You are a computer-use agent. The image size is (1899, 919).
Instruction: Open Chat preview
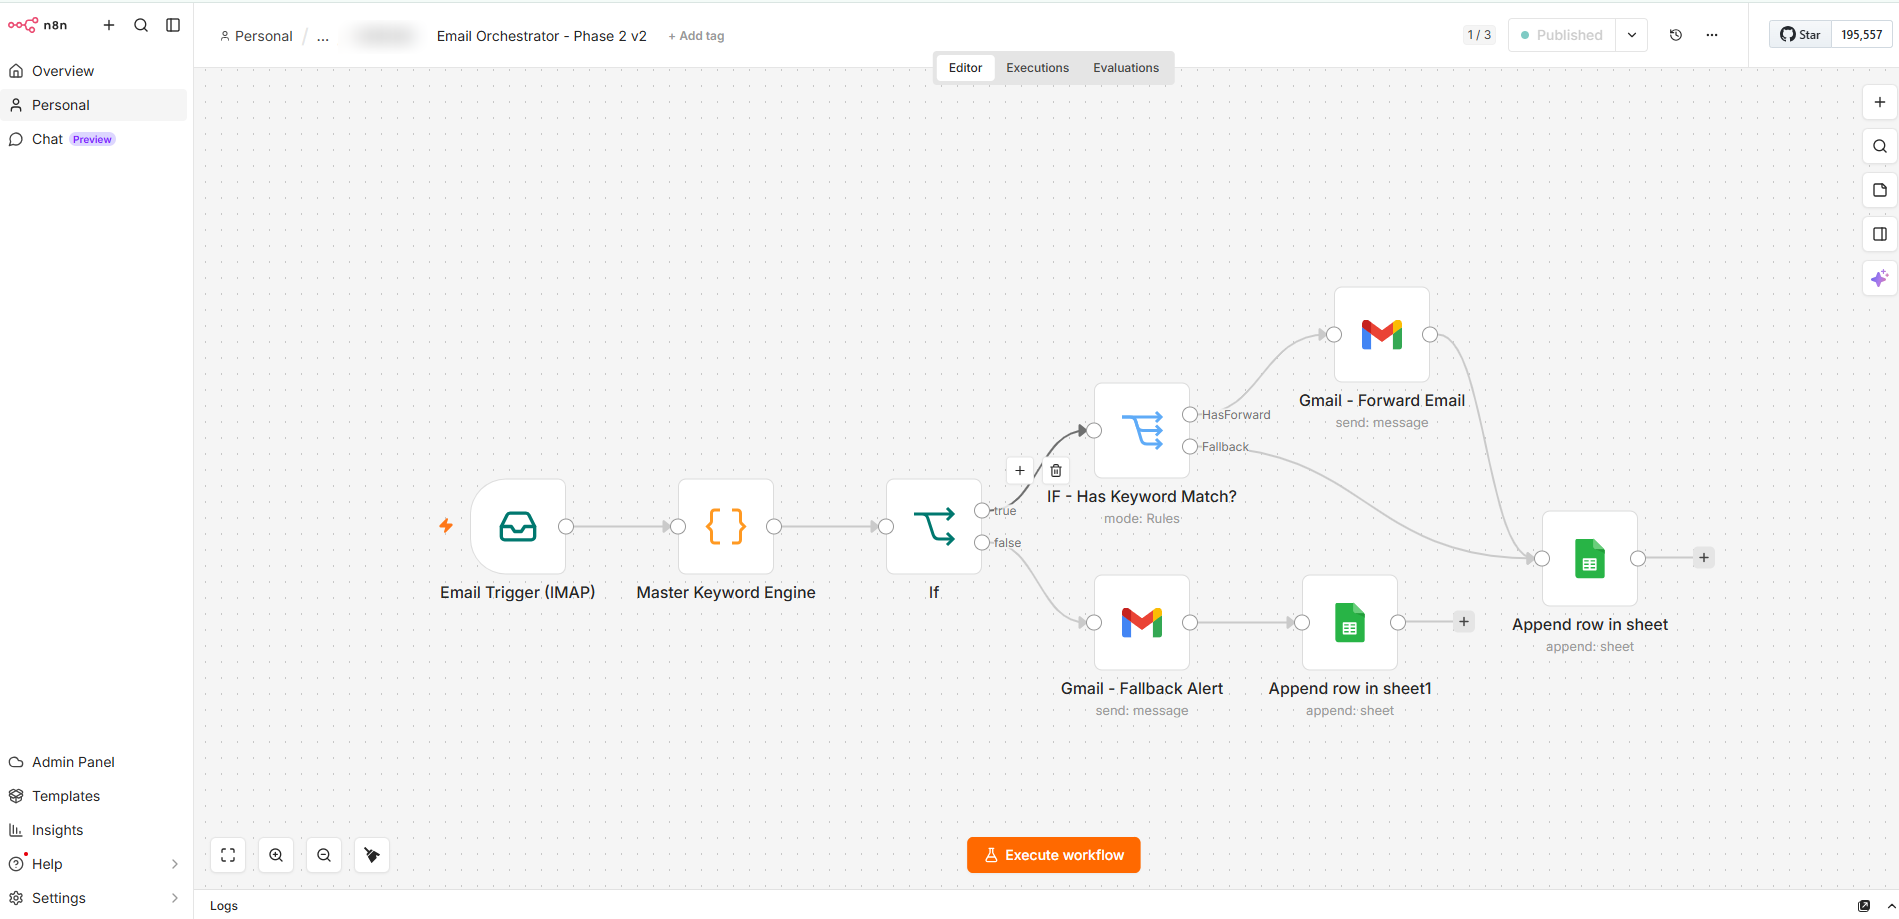[94, 139]
